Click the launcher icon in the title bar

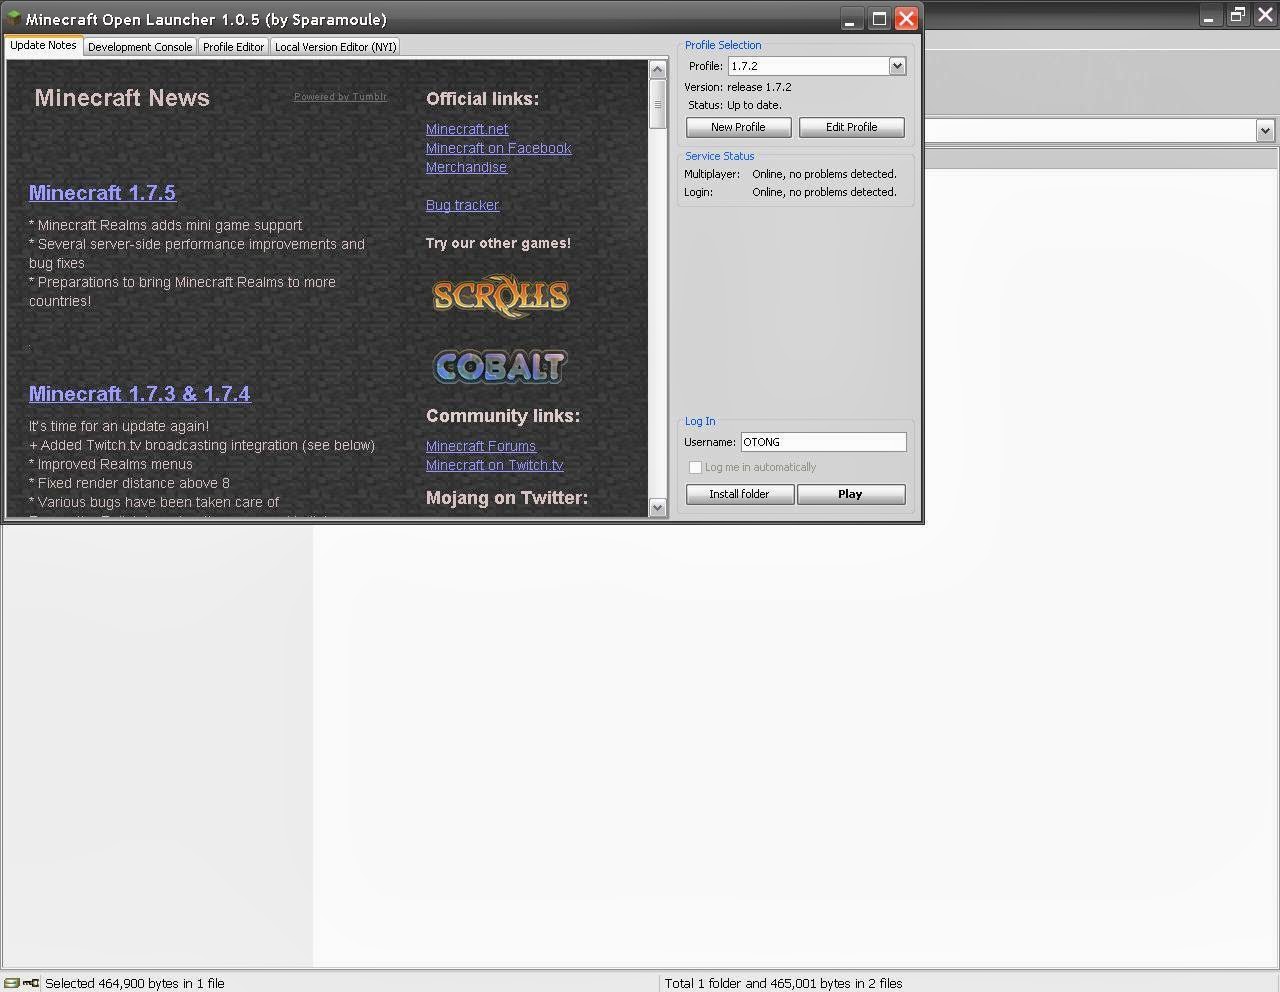click(12, 18)
